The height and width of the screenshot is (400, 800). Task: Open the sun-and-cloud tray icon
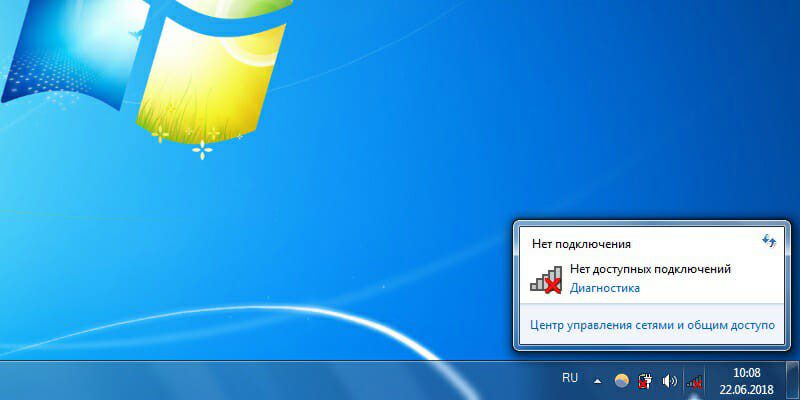pyautogui.click(x=621, y=381)
